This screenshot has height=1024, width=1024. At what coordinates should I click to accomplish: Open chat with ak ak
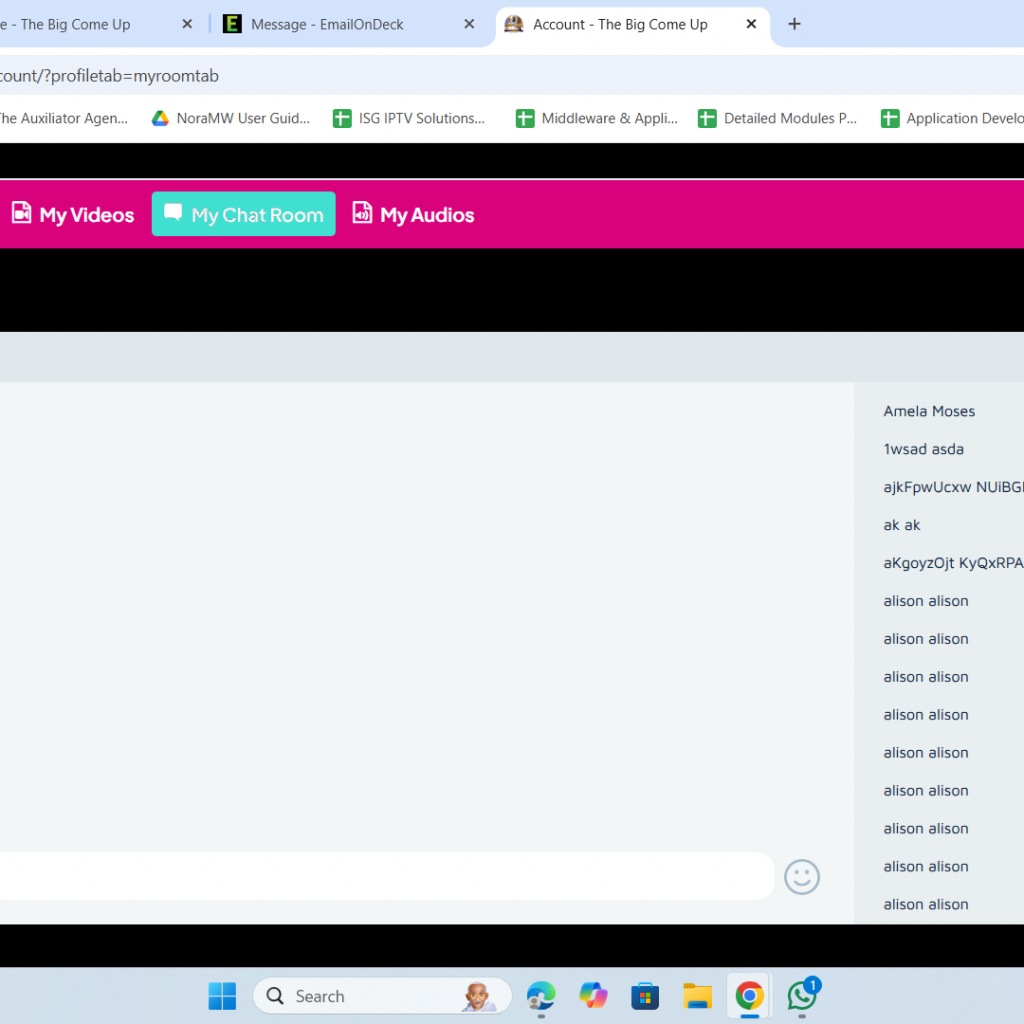point(901,525)
